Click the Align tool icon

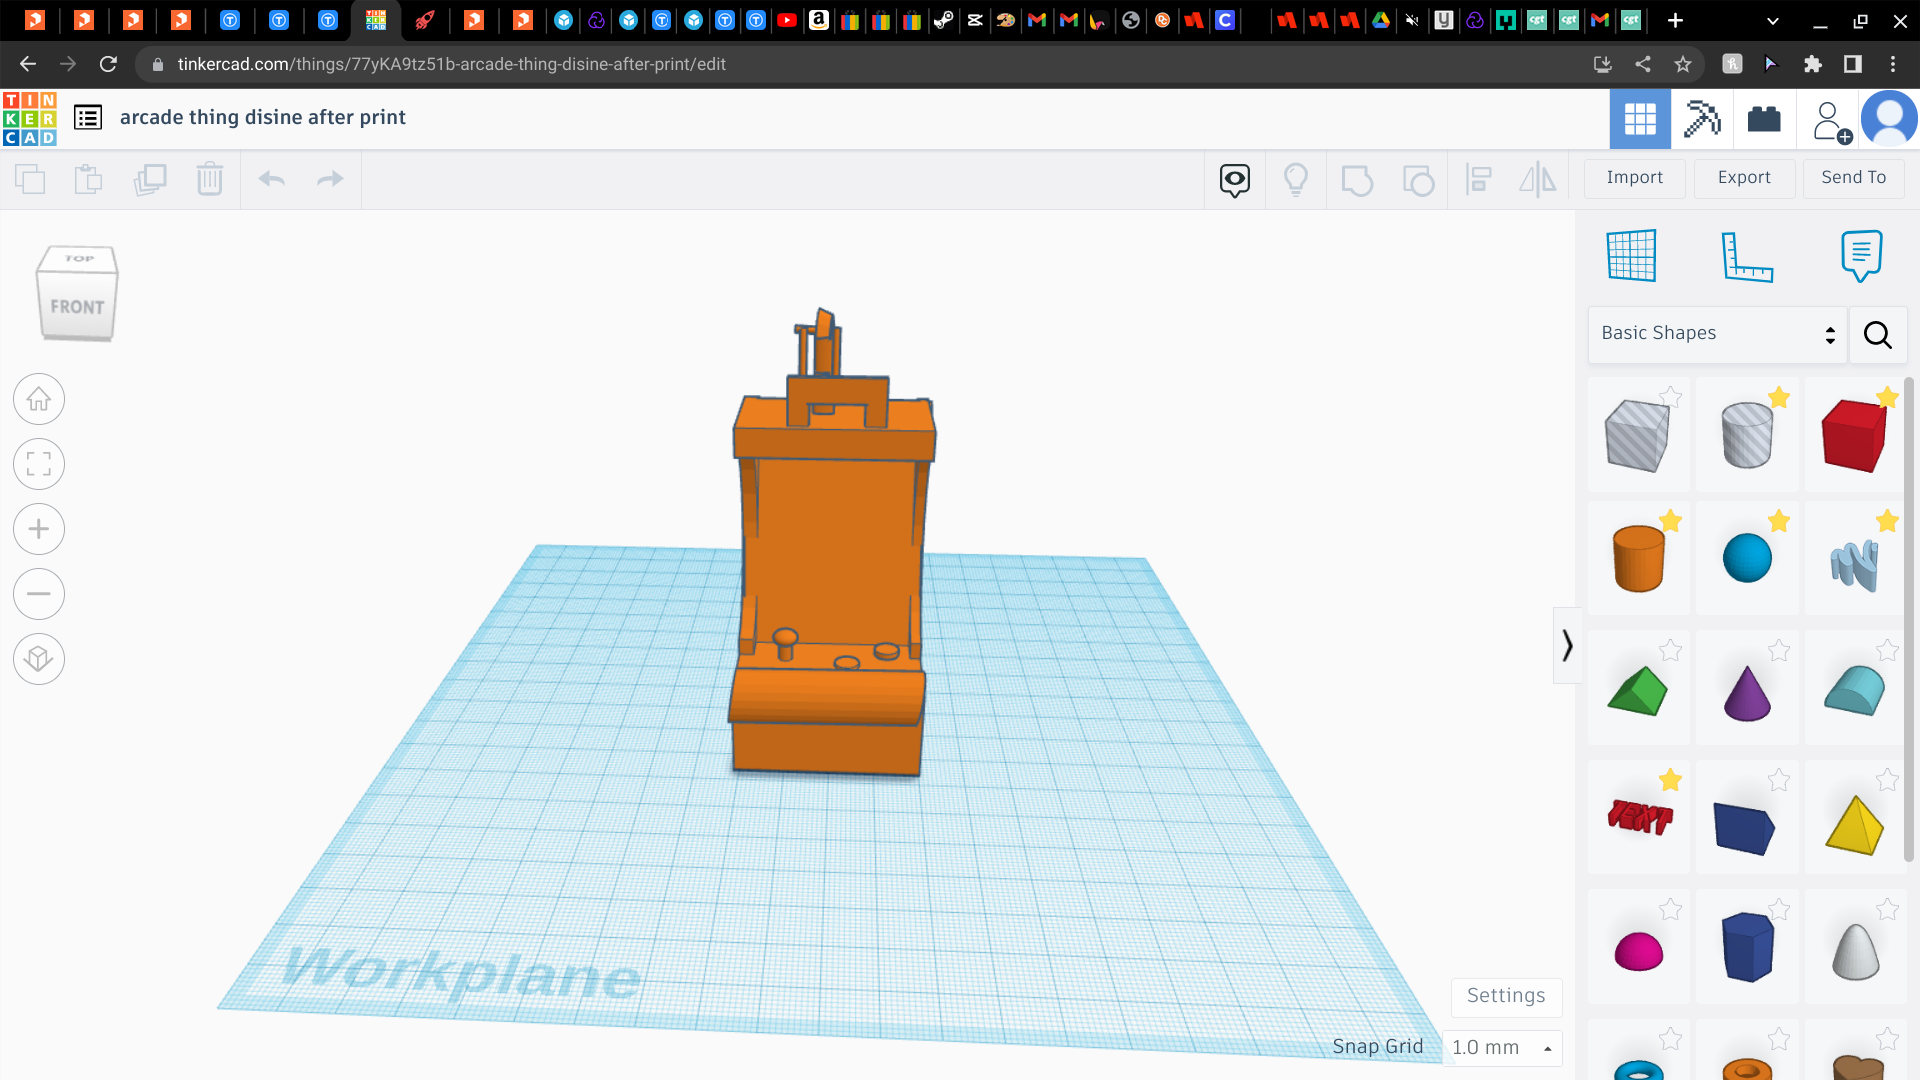(1478, 179)
